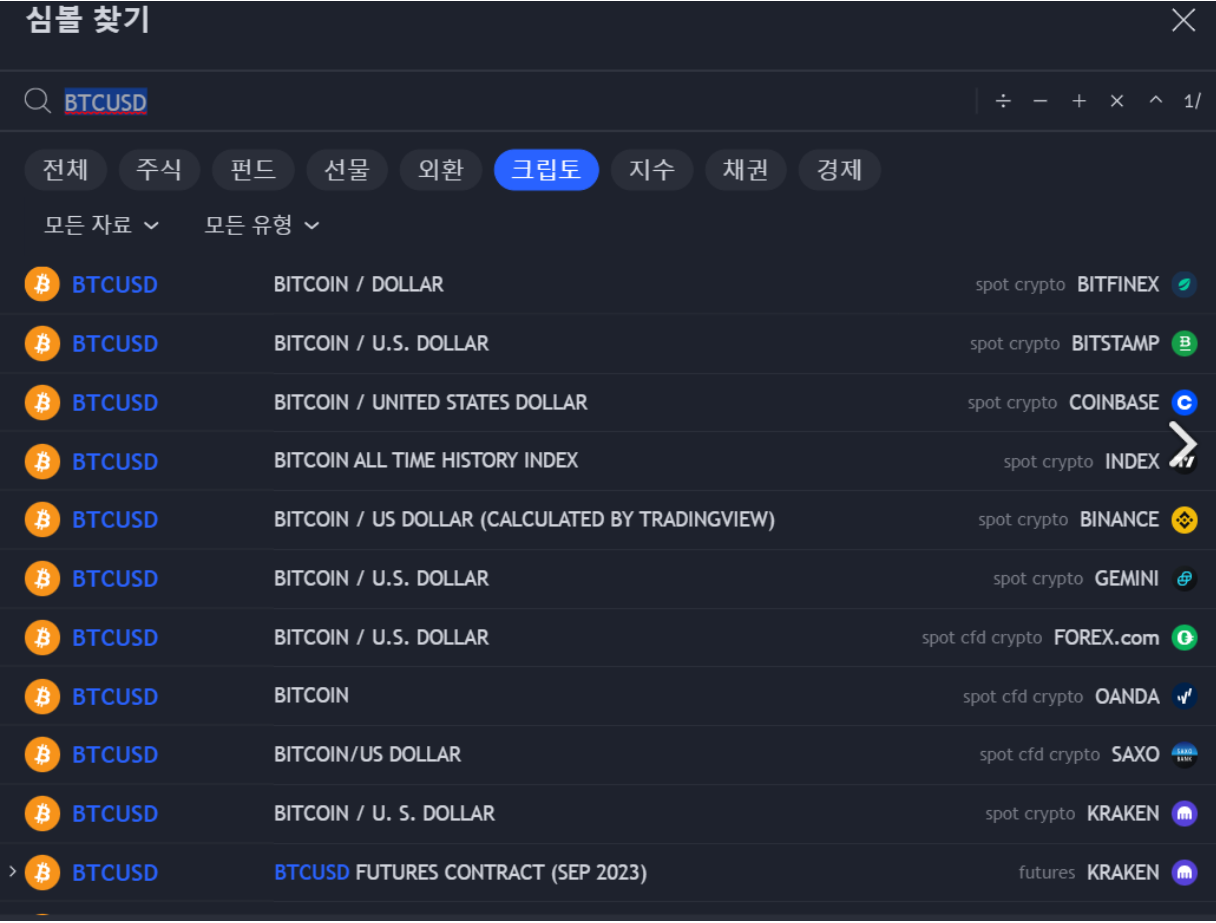Image resolution: width=1216 pixels, height=923 pixels.
Task: Insert the plus operator symbol
Action: click(x=1078, y=101)
